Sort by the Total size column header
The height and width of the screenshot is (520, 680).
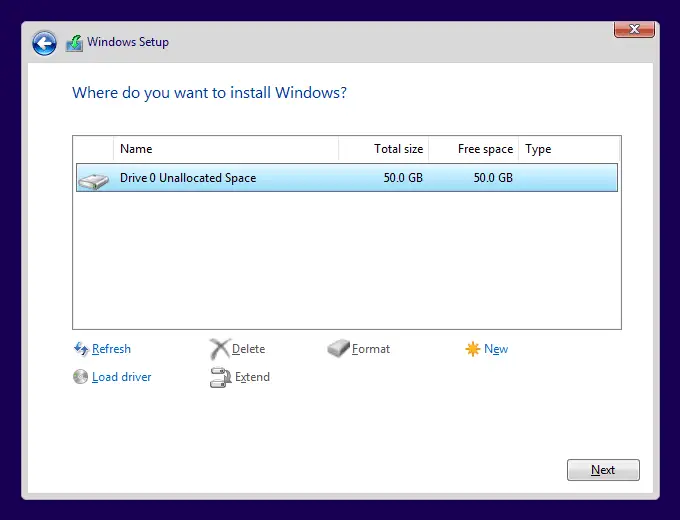click(x=384, y=149)
